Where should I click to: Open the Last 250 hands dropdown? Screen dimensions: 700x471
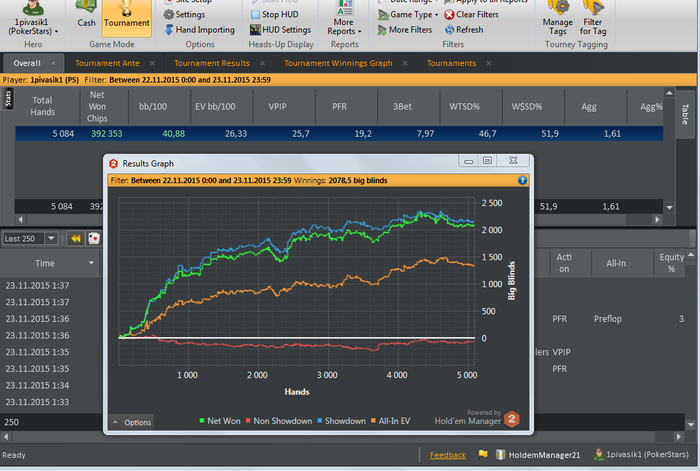[51, 238]
